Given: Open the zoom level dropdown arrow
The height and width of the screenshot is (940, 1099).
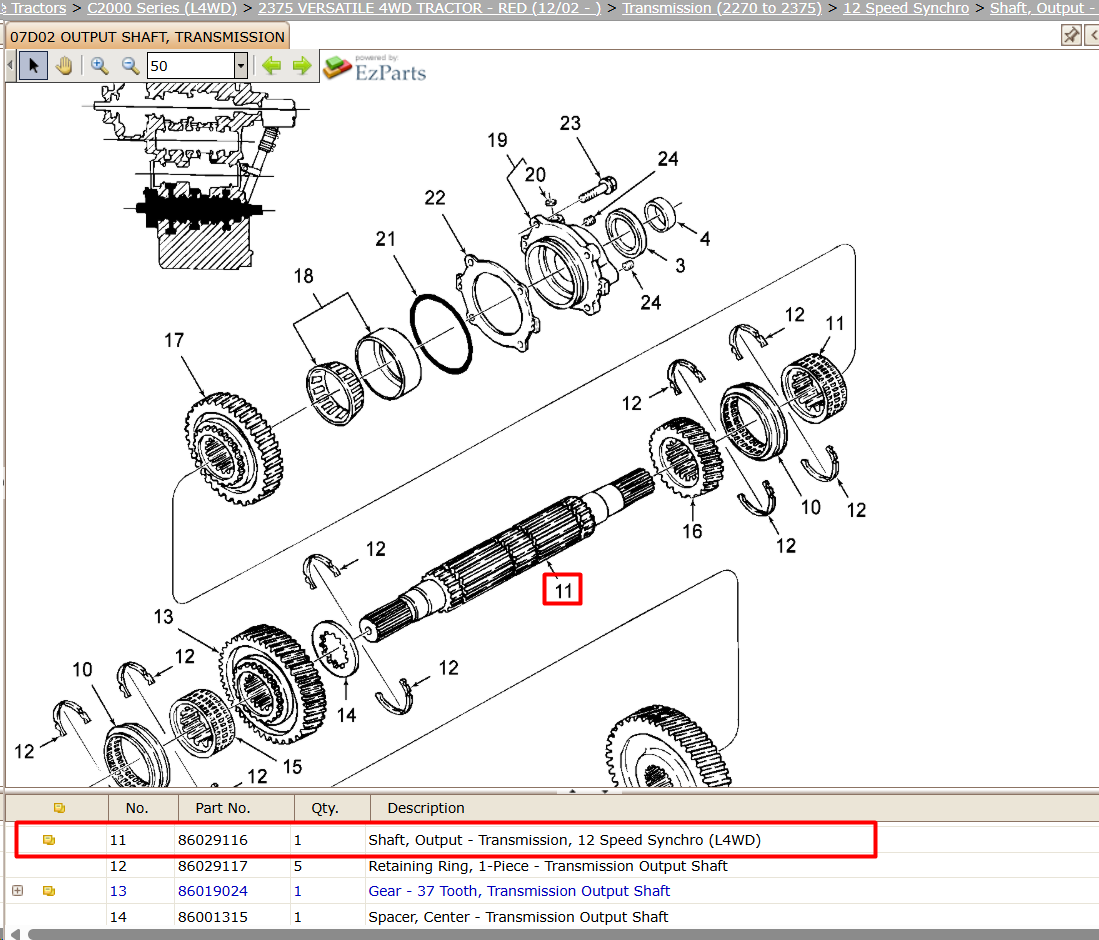Looking at the screenshot, I should 241,66.
